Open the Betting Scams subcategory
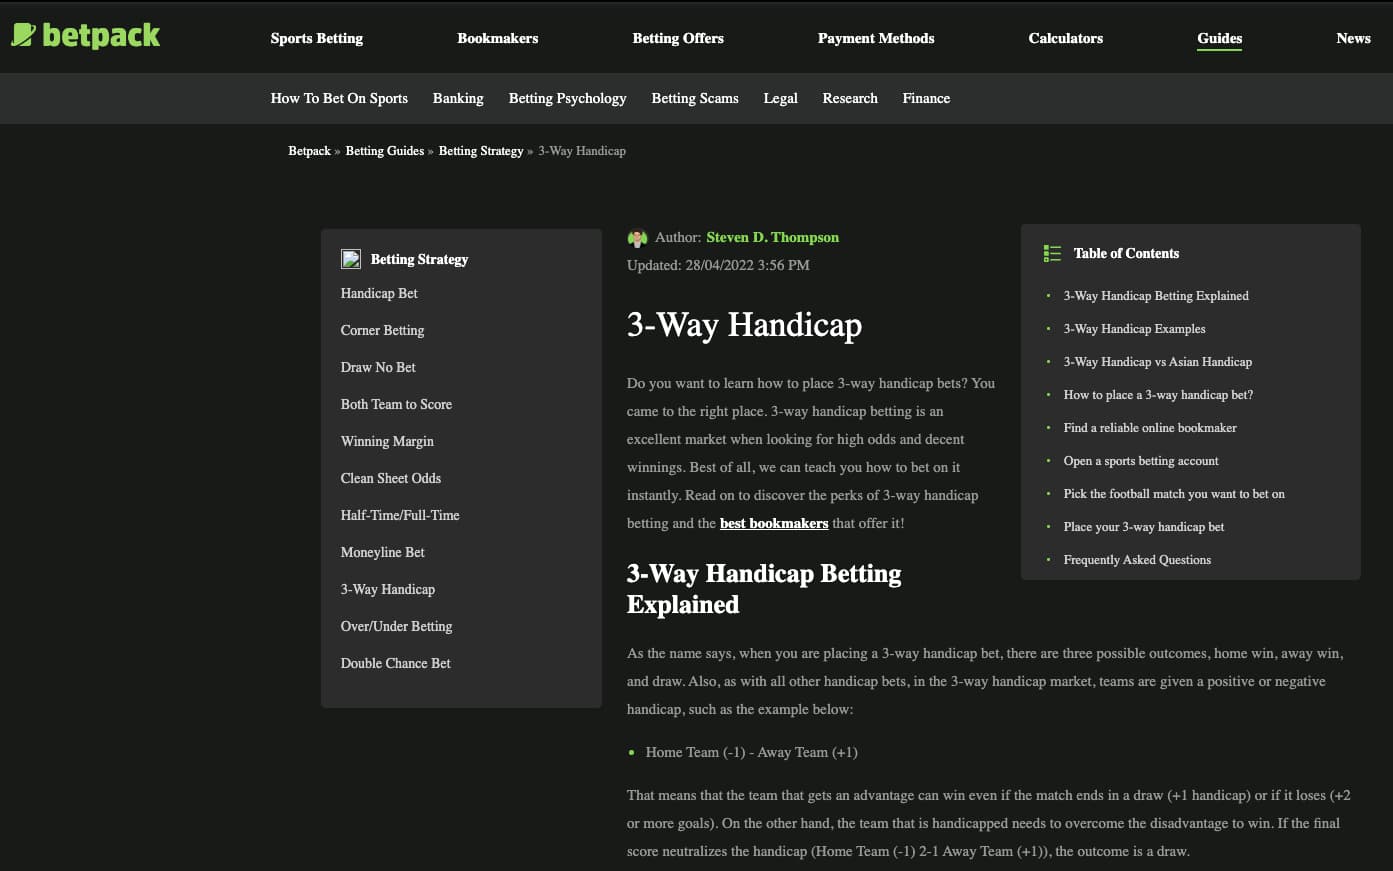Image resolution: width=1393 pixels, height=871 pixels. [x=694, y=98]
